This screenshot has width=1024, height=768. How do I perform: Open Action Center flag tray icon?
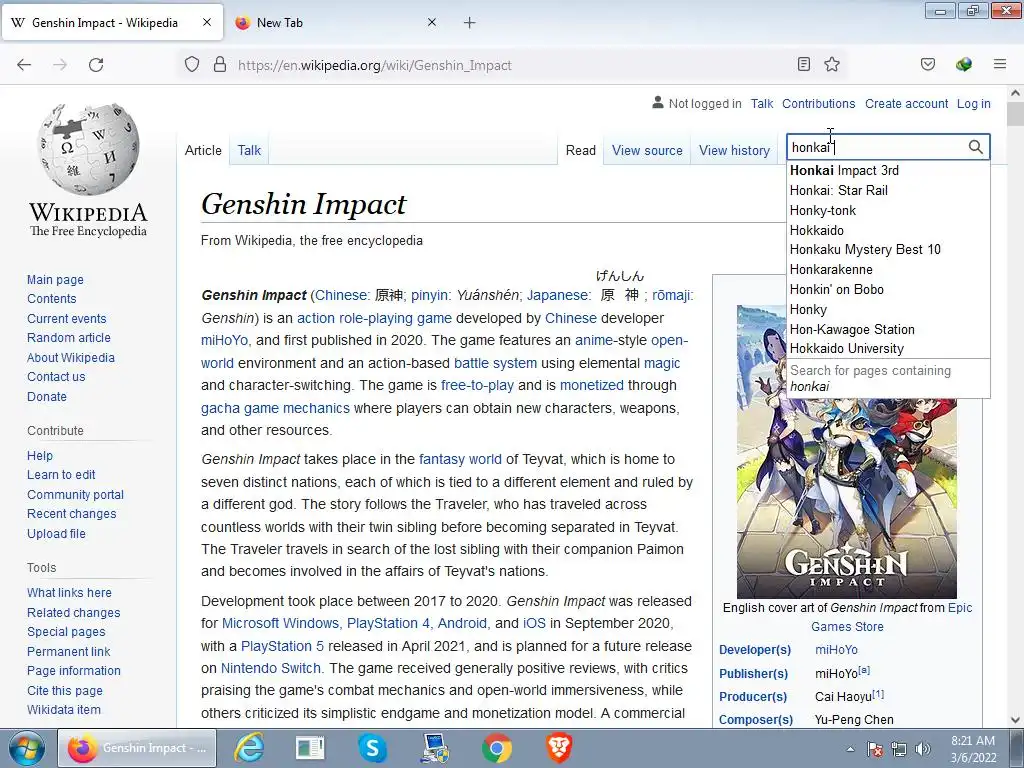pos(874,749)
